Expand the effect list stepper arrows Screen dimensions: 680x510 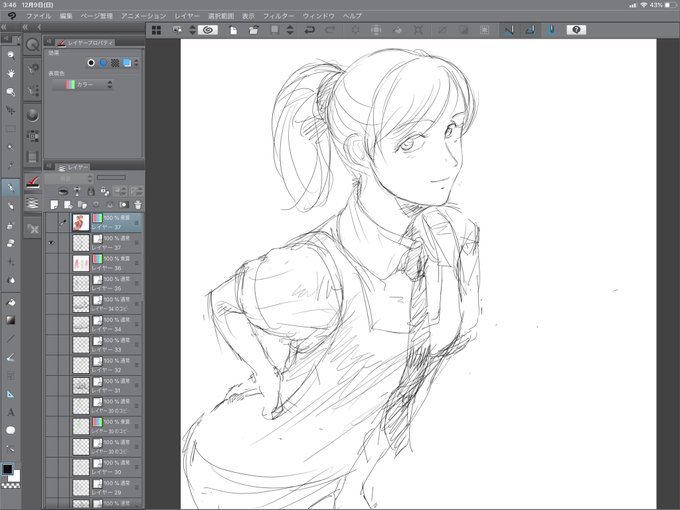(137, 63)
